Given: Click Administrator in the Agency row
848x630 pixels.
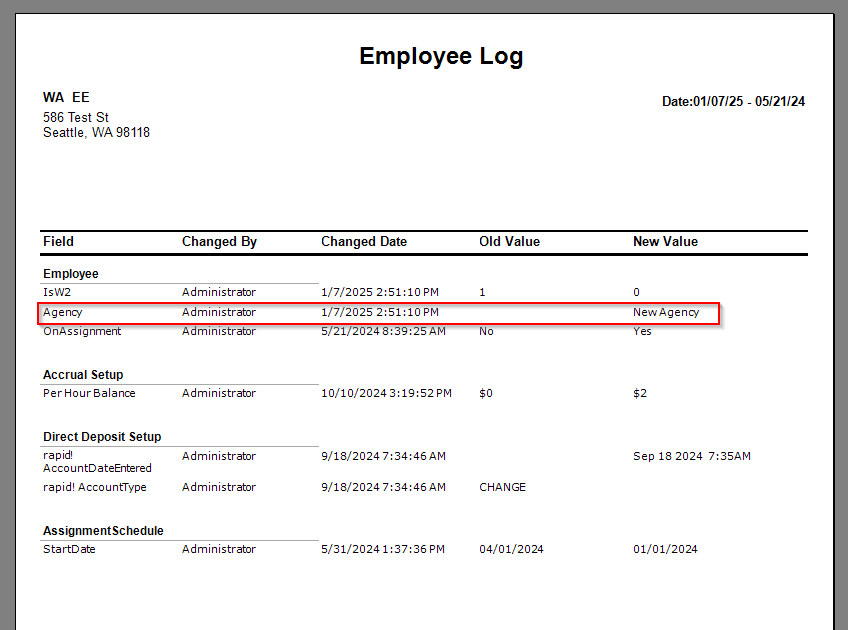Looking at the screenshot, I should tap(218, 312).
